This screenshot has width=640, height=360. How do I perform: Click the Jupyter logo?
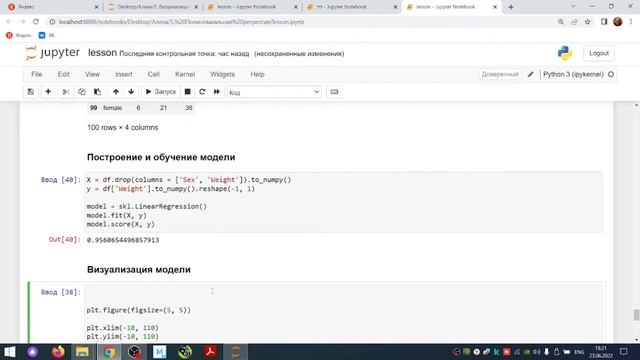(52, 53)
